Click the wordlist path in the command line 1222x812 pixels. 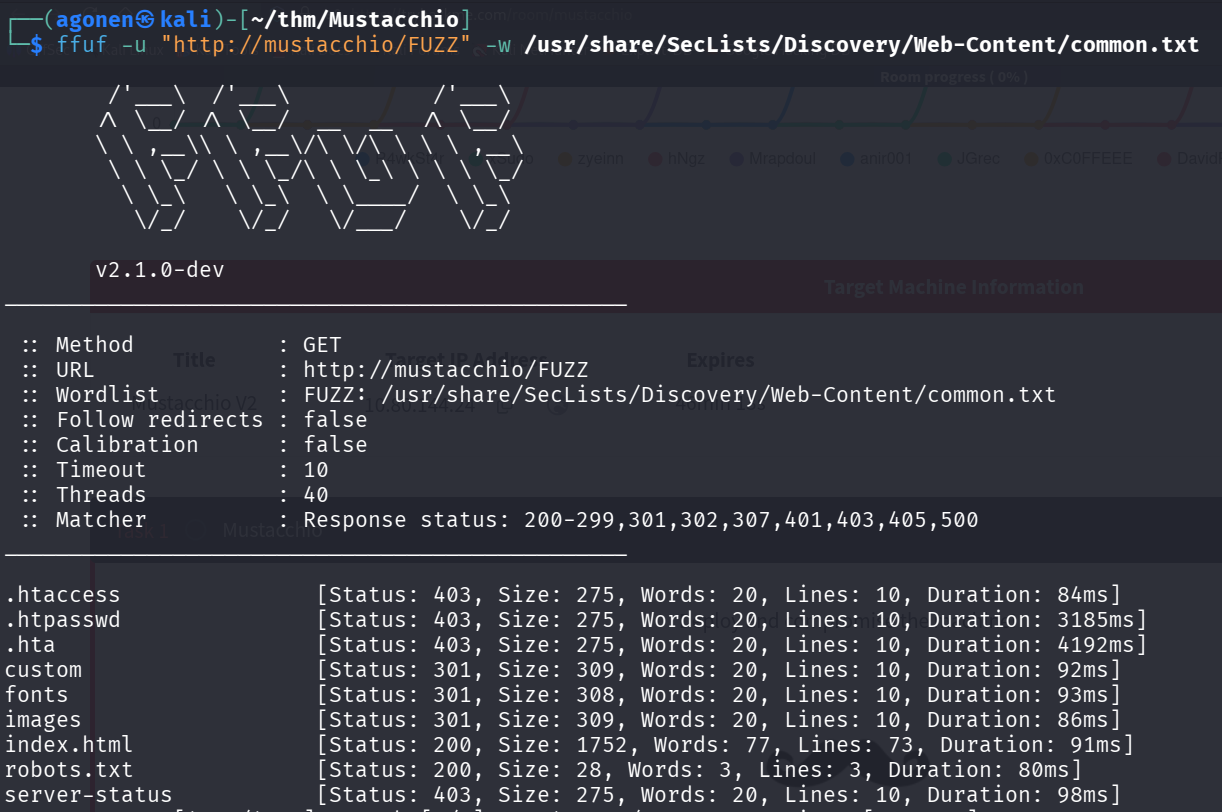[860, 45]
